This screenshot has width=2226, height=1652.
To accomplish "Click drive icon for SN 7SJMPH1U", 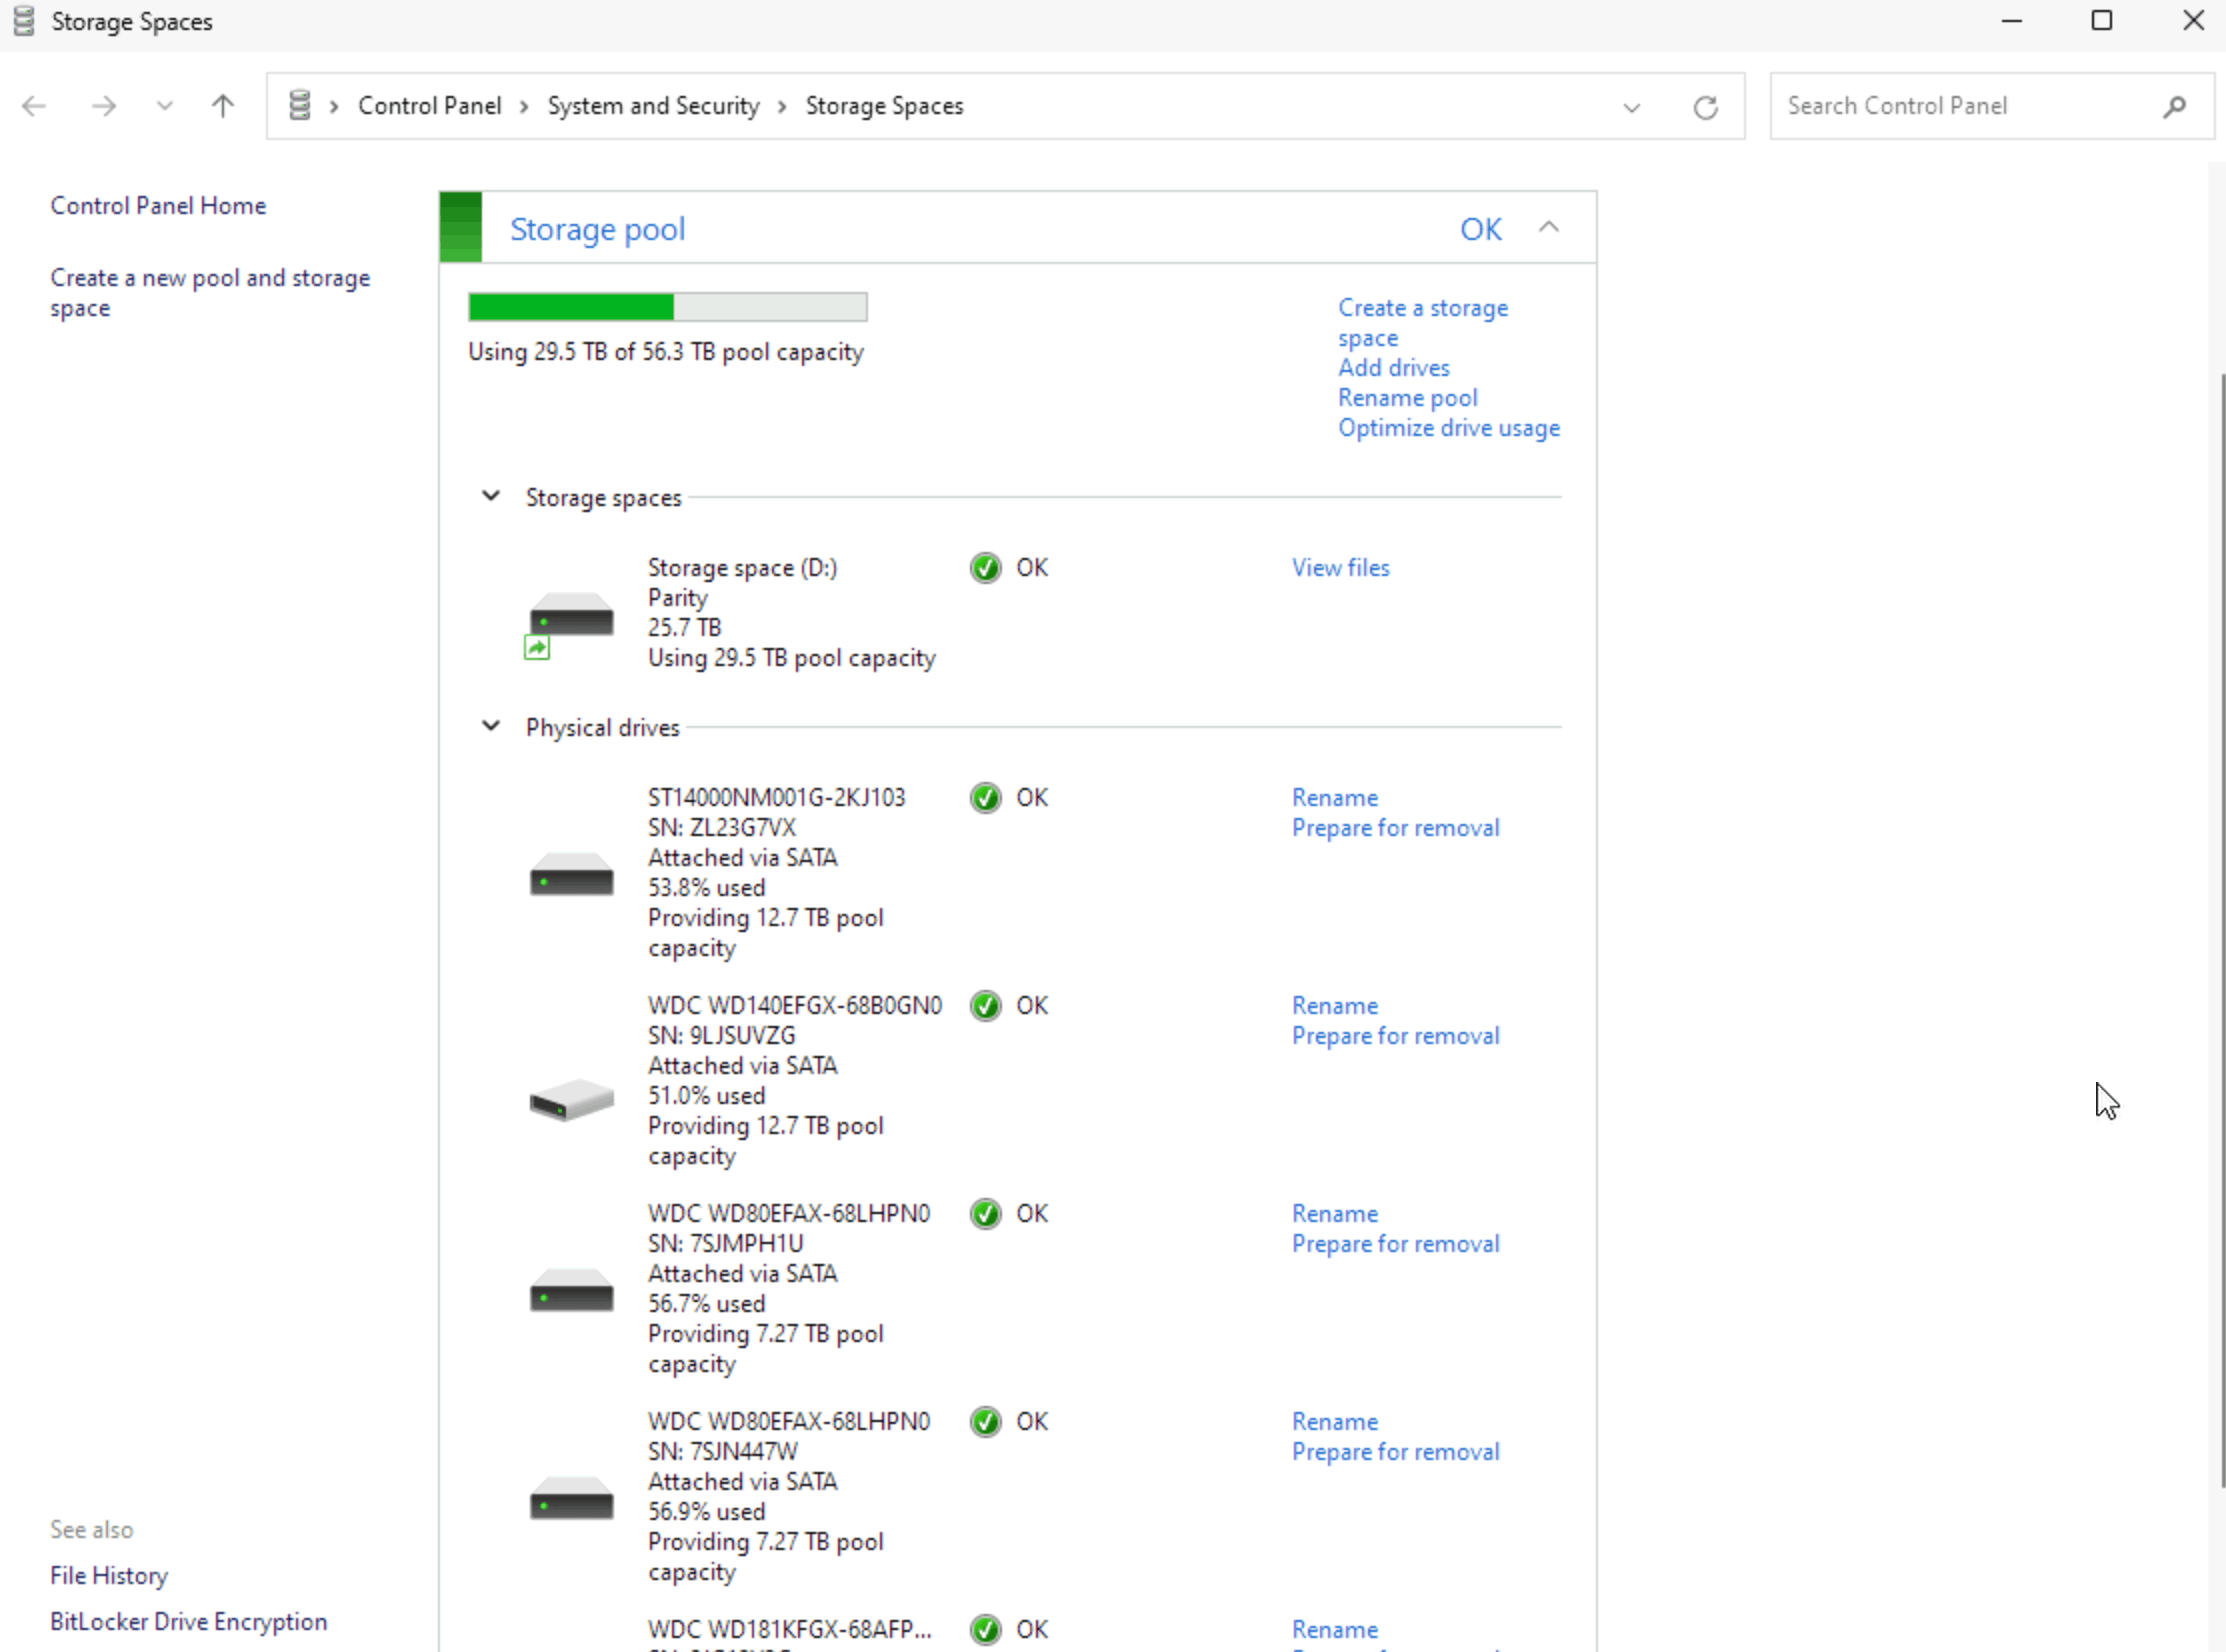I will point(571,1290).
